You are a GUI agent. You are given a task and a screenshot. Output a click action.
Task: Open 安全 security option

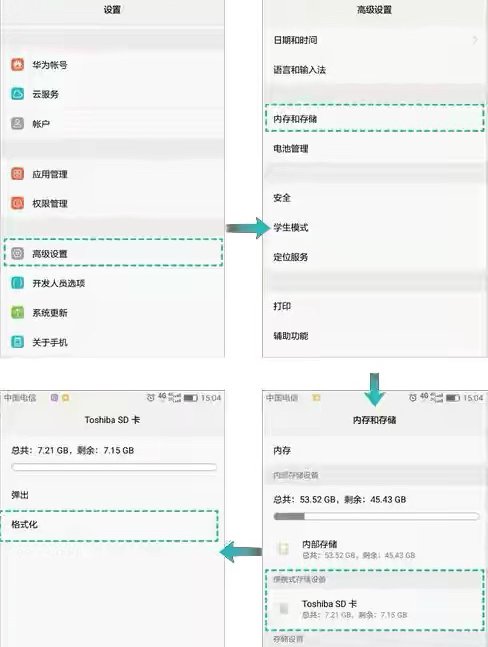pos(375,198)
